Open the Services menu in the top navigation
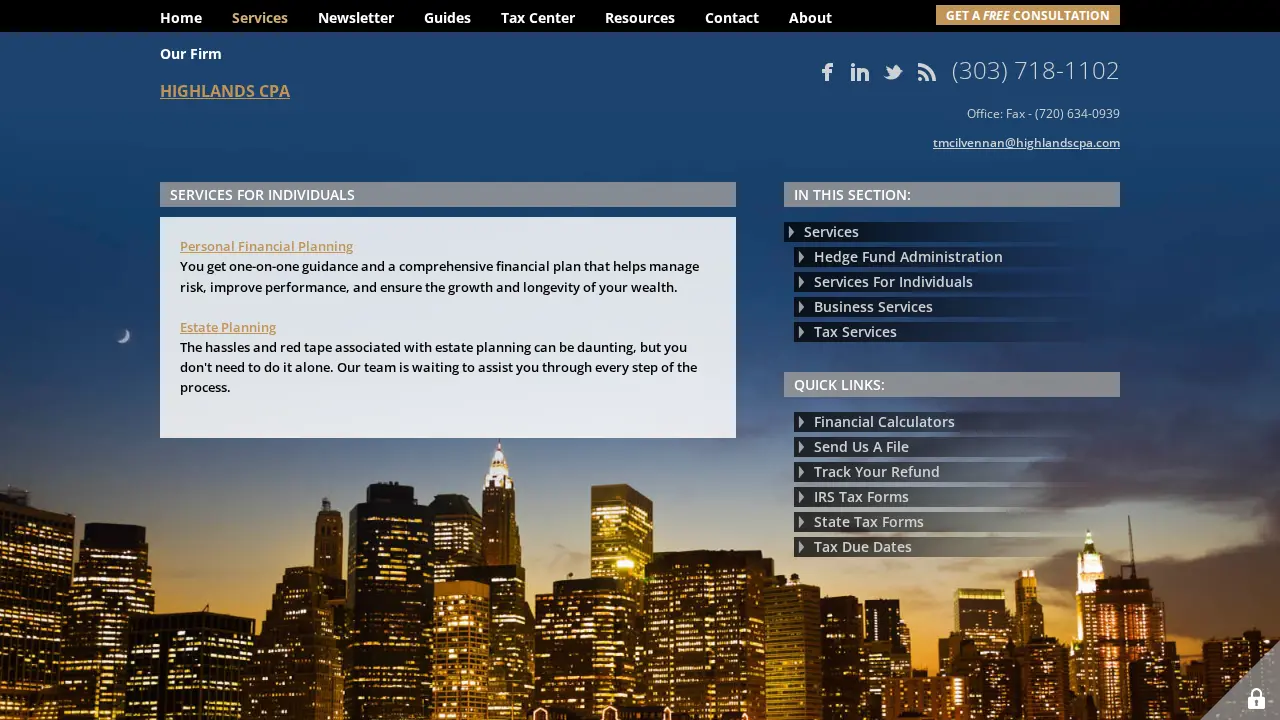 click(x=260, y=18)
